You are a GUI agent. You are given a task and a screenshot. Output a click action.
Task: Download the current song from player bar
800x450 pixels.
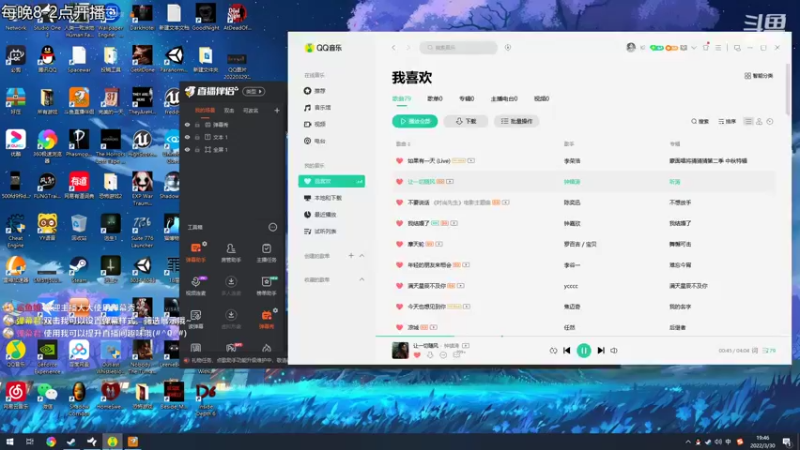430,355
